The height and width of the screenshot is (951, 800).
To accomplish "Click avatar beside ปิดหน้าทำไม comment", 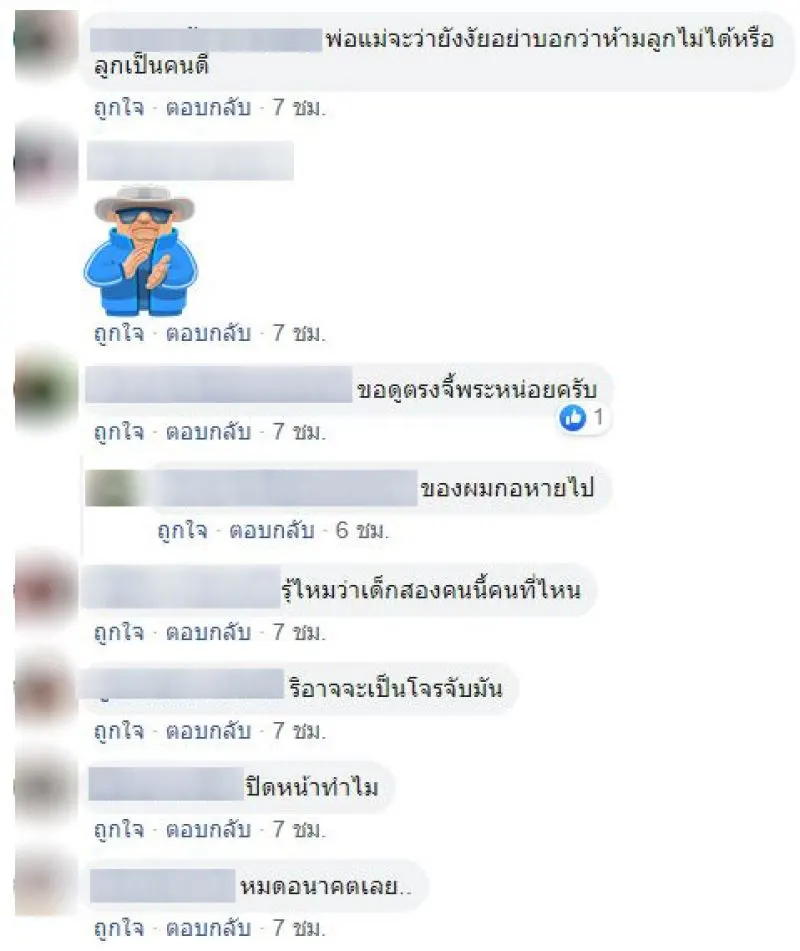I will [x=46, y=788].
